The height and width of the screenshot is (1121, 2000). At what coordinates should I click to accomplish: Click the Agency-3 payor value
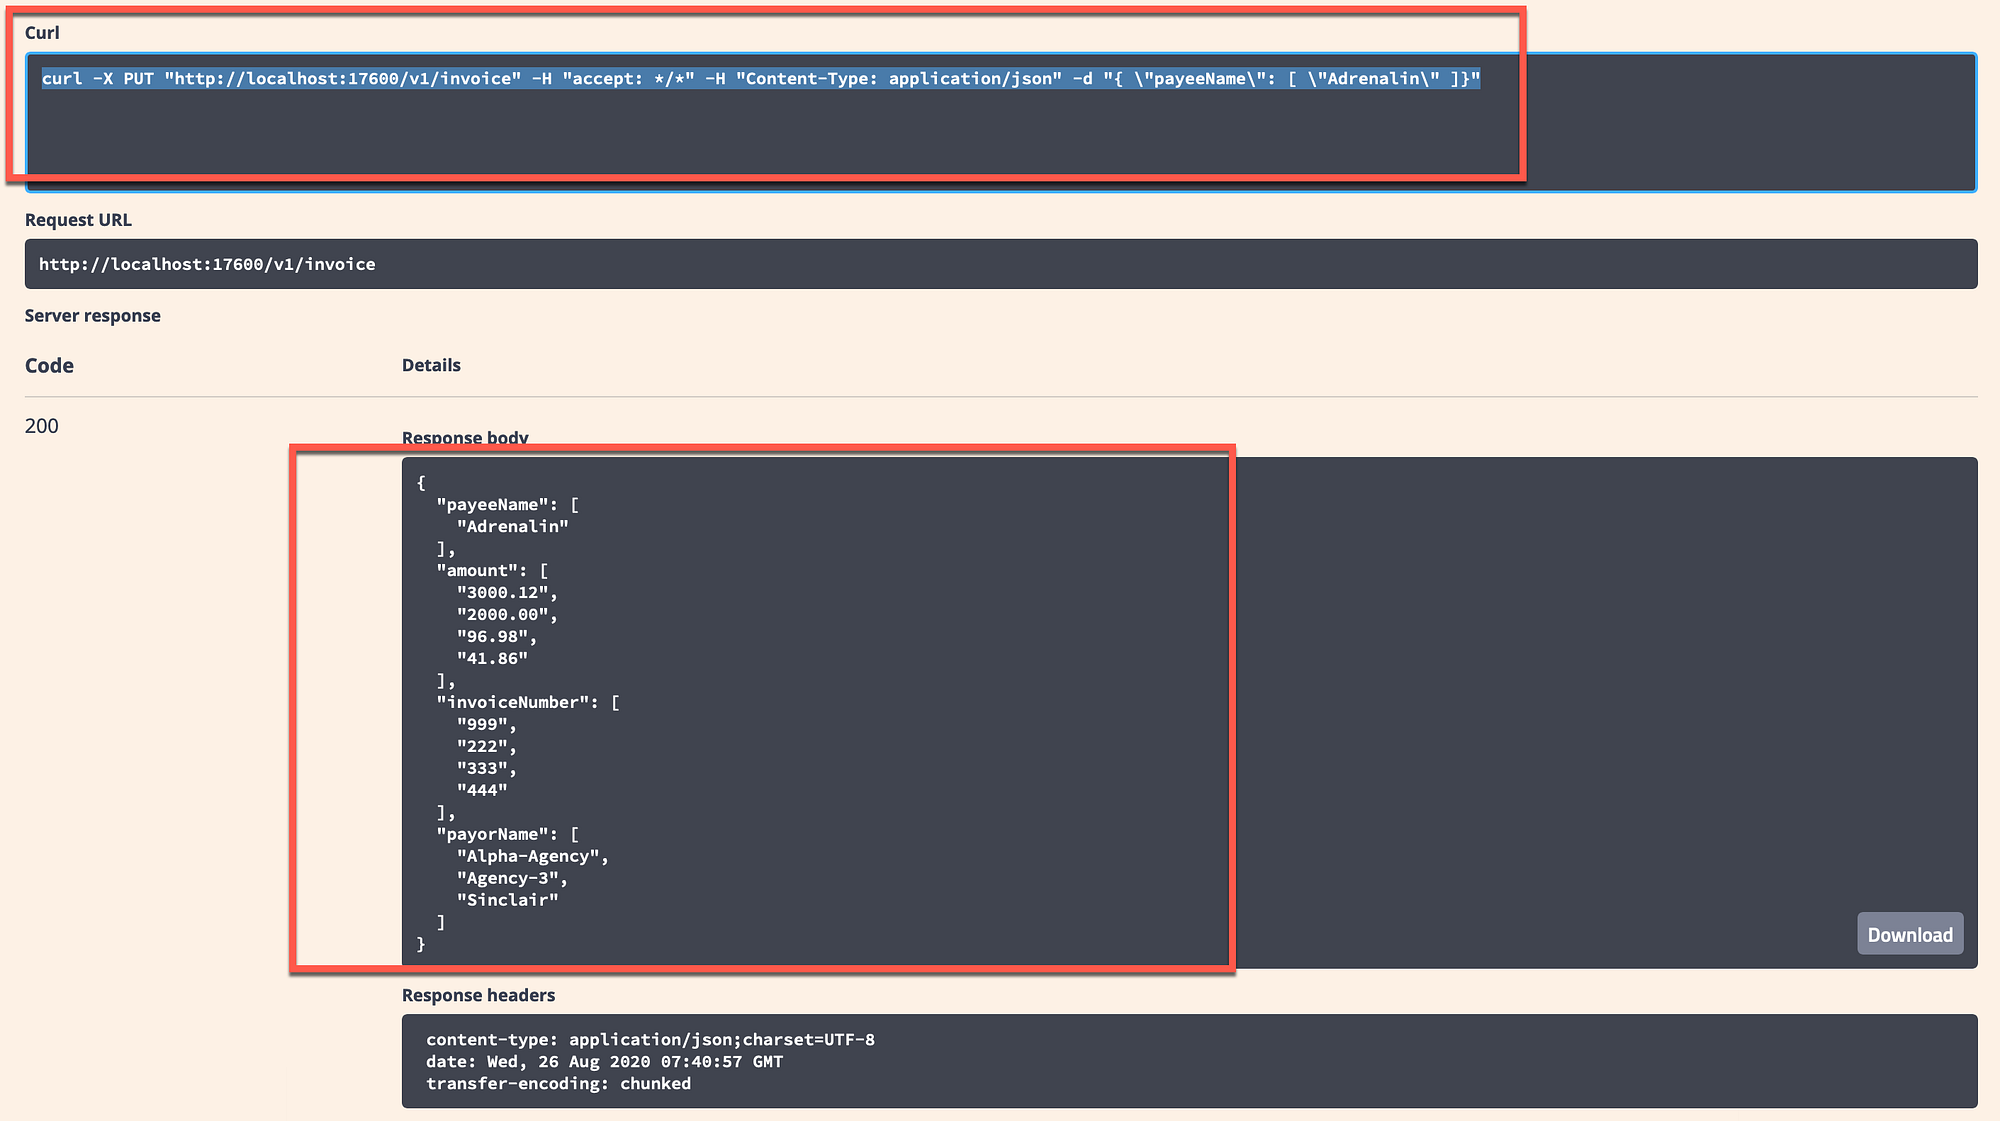512,877
